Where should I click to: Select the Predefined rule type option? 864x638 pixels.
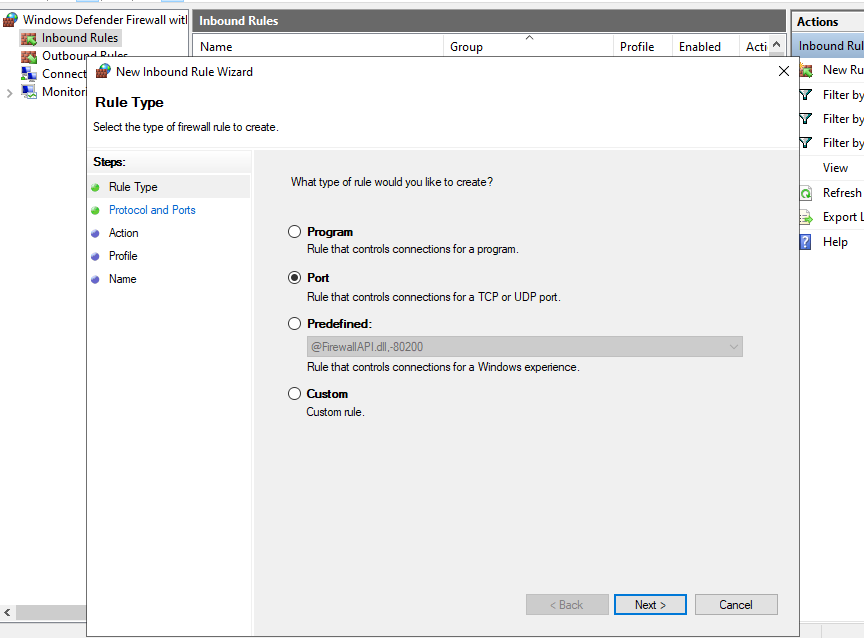[294, 323]
